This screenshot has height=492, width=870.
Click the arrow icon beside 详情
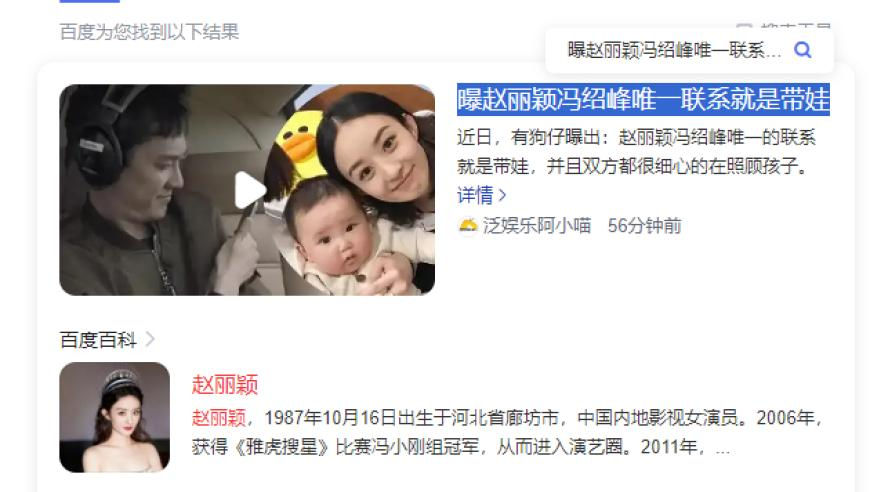(x=502, y=195)
